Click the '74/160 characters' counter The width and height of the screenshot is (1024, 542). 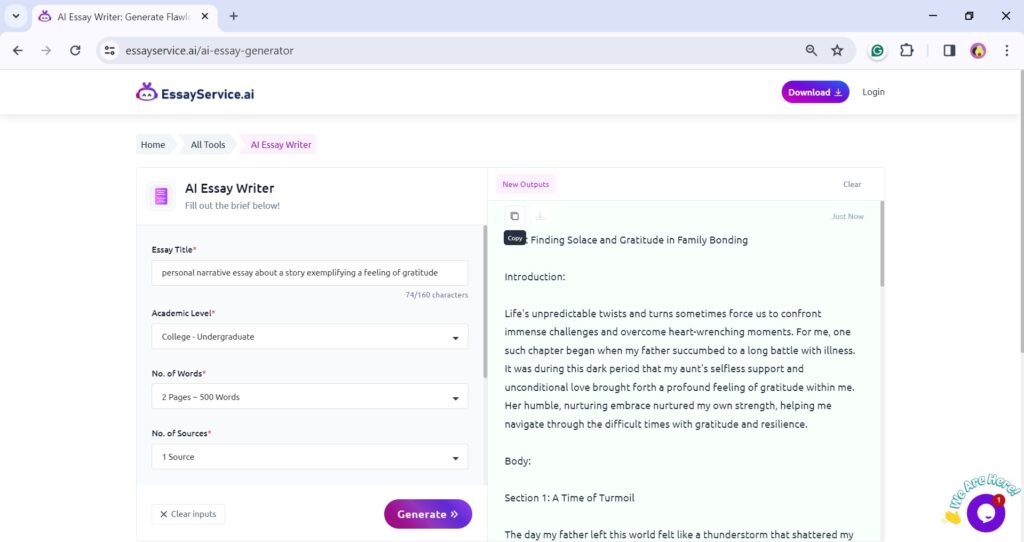436,295
